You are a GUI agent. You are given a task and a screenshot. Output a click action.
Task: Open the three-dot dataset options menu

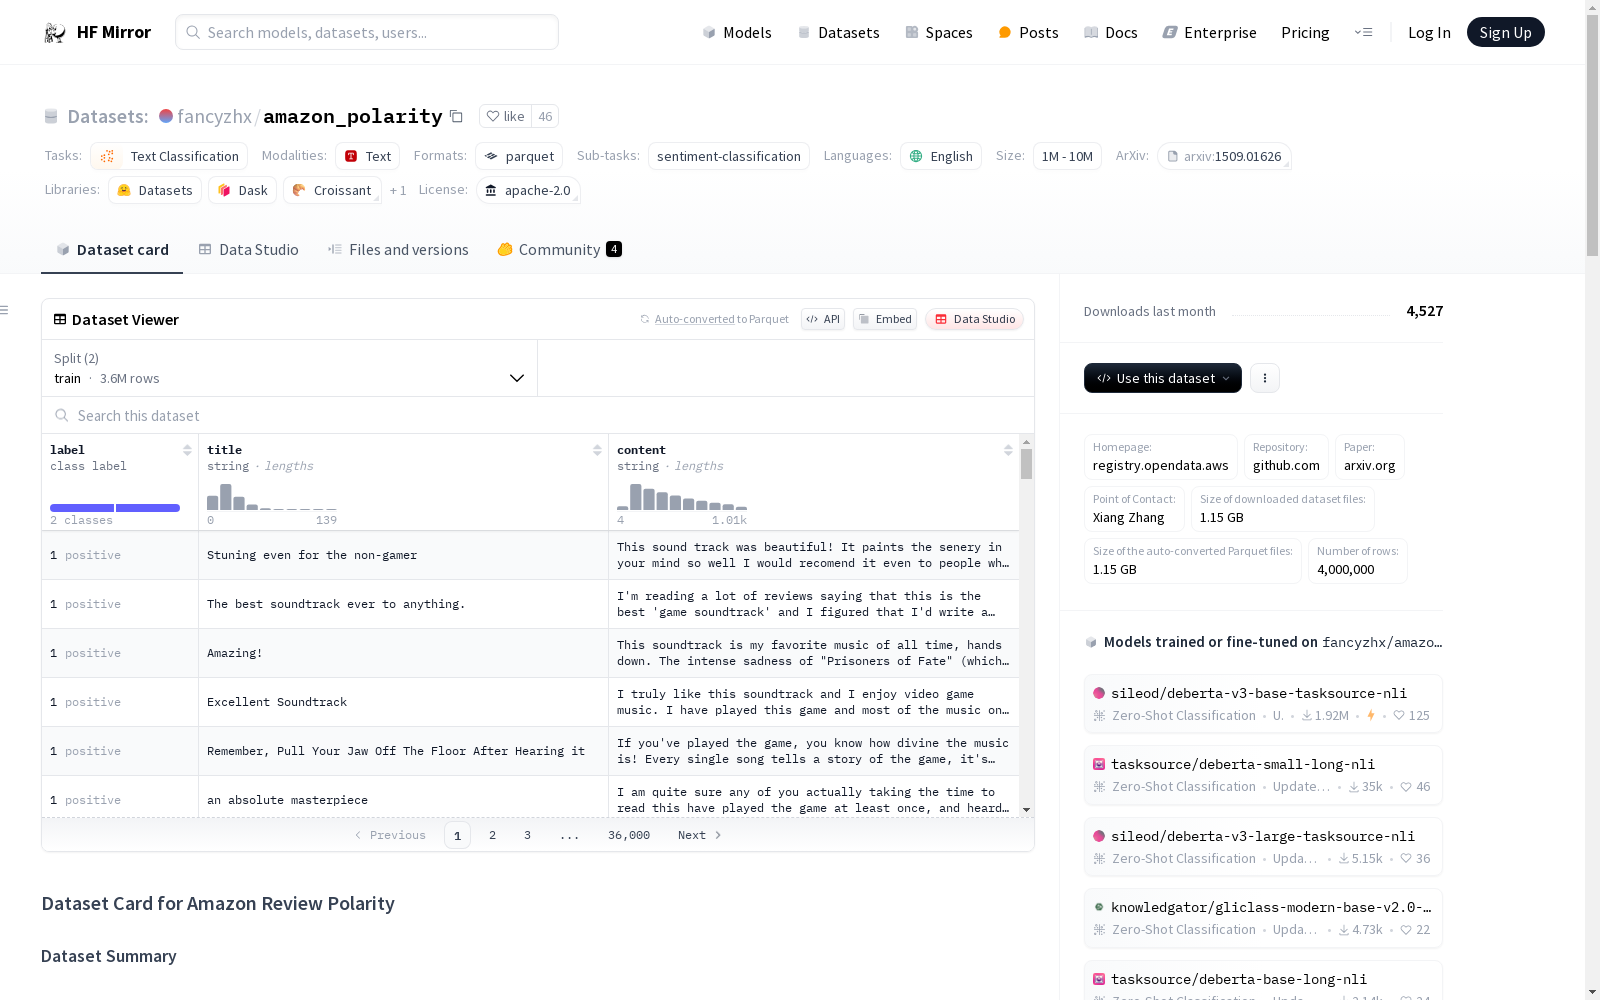click(x=1265, y=378)
